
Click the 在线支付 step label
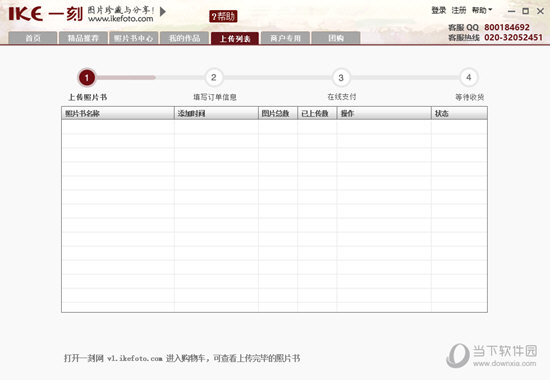[x=342, y=97]
